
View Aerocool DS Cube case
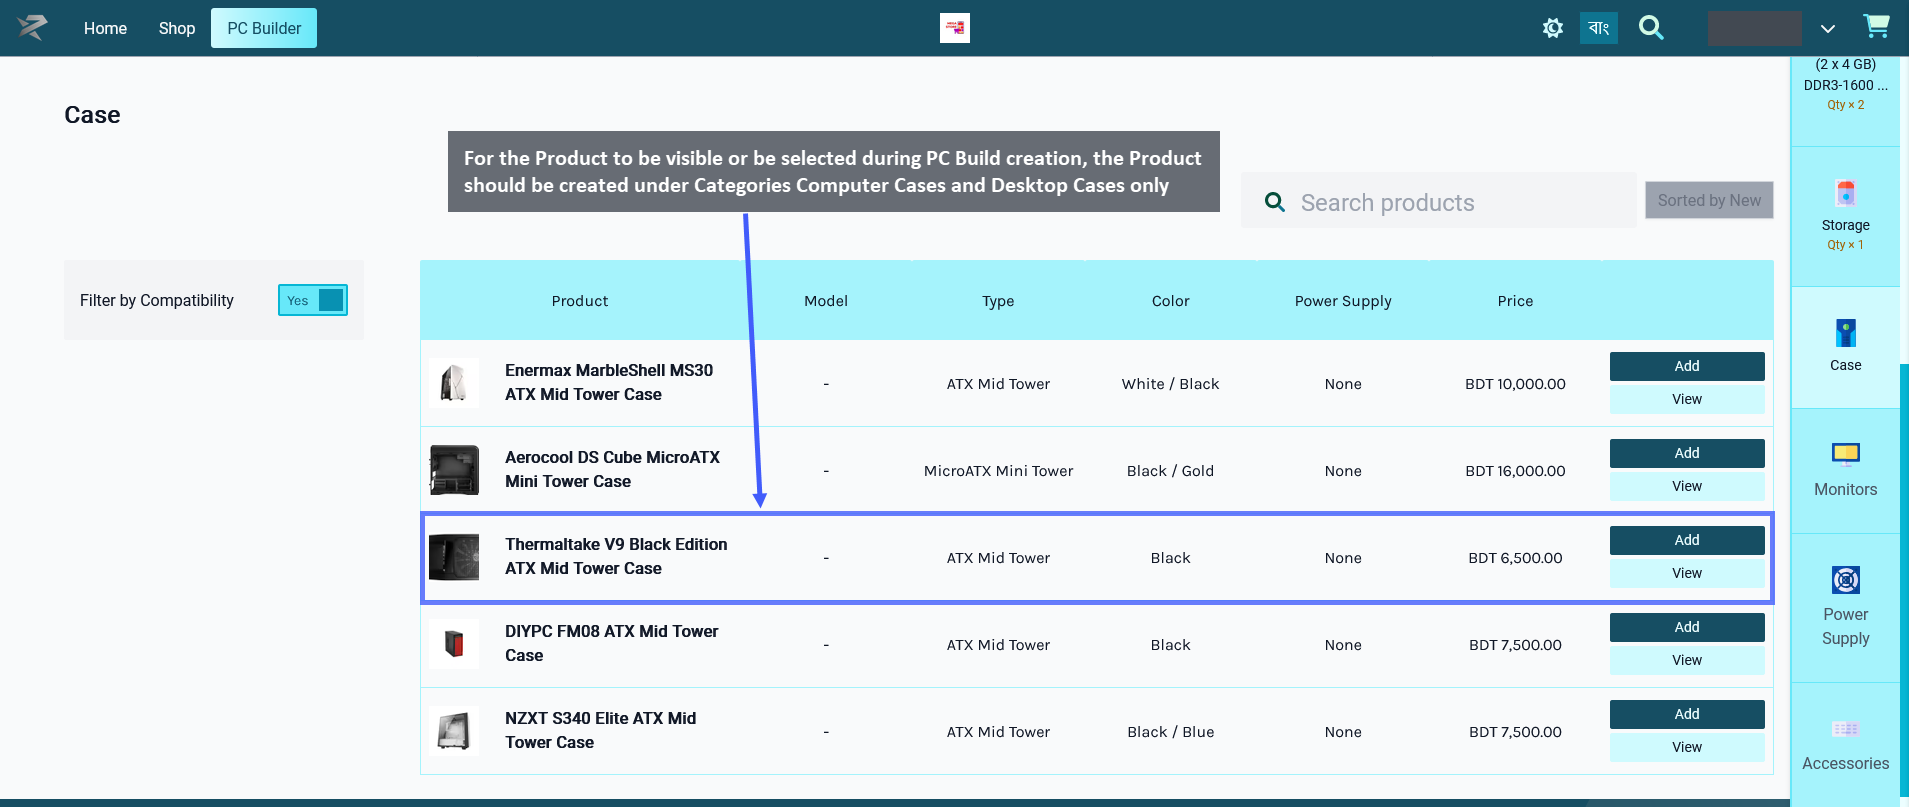tap(1687, 486)
